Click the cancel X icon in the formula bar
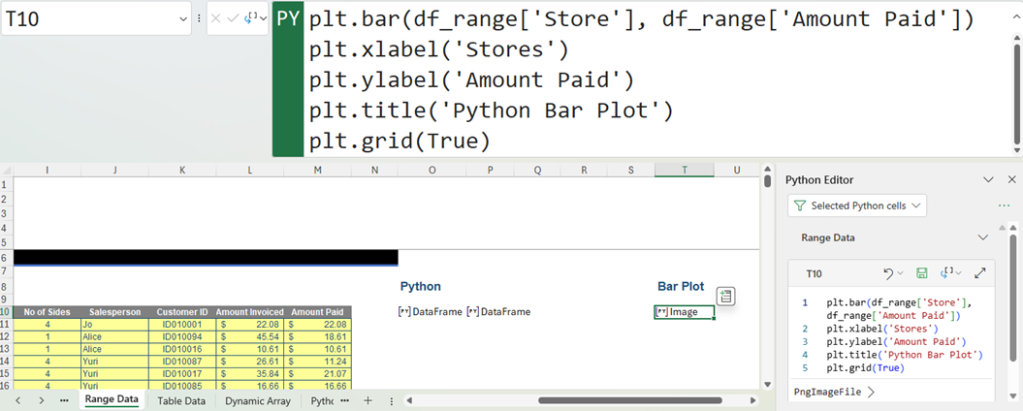The image size is (1023, 411). (x=216, y=19)
